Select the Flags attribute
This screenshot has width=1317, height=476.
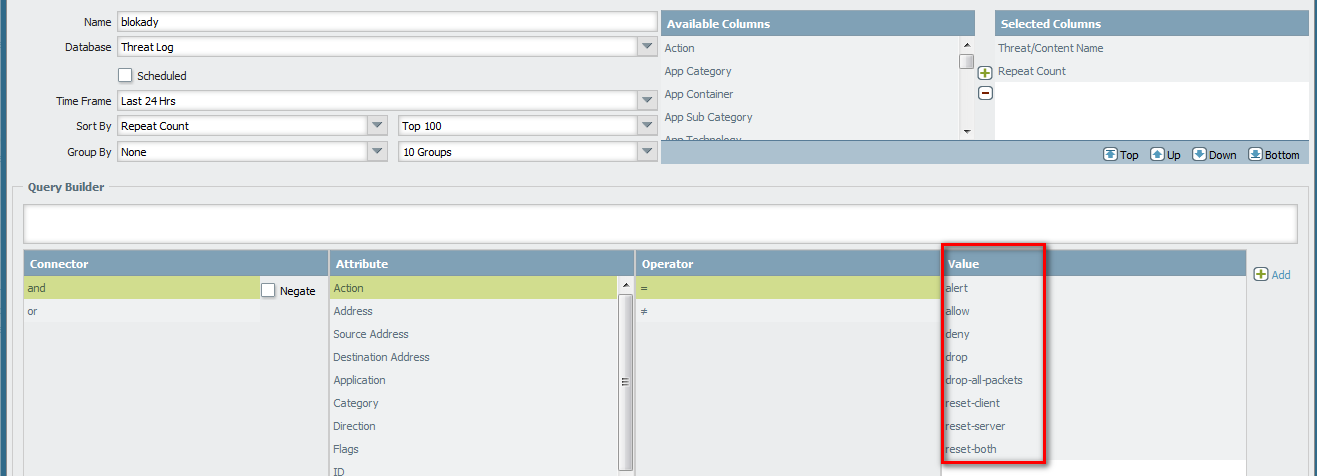[474, 449]
